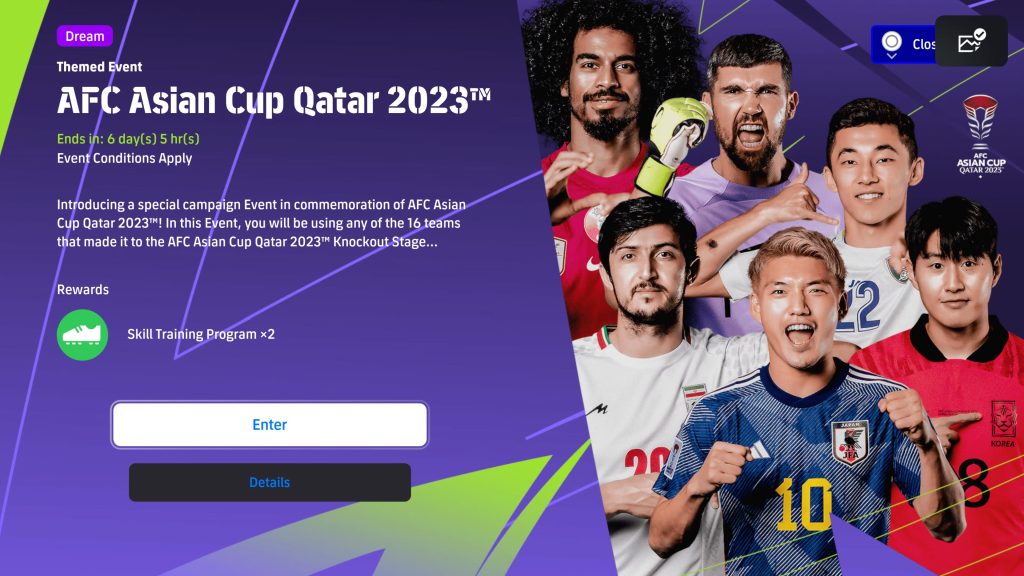The image size is (1024, 576).
Task: Start the event with the Enter button
Action: coord(270,424)
